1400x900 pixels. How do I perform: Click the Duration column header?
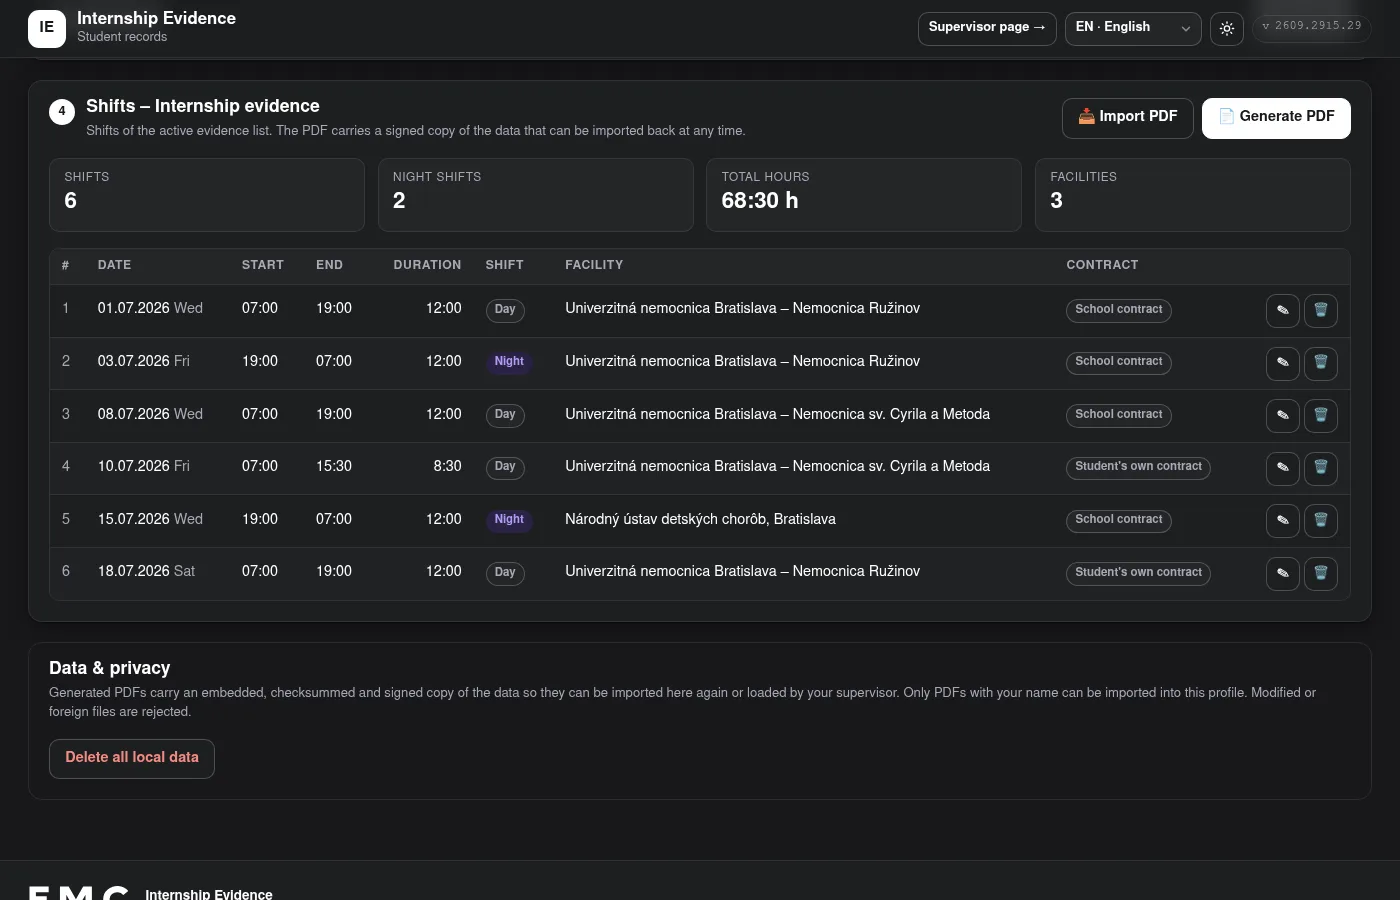click(x=427, y=265)
